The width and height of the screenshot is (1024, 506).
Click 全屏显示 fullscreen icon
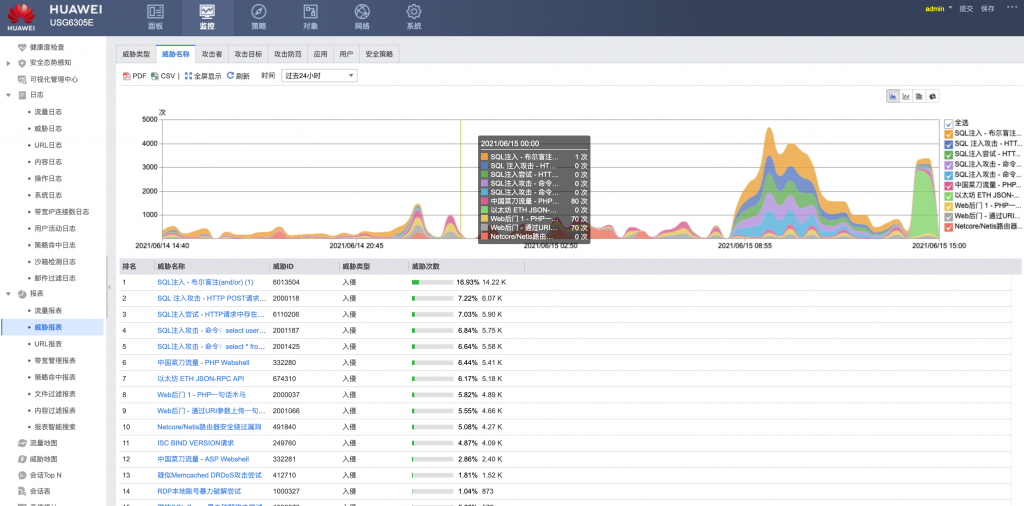pos(188,76)
